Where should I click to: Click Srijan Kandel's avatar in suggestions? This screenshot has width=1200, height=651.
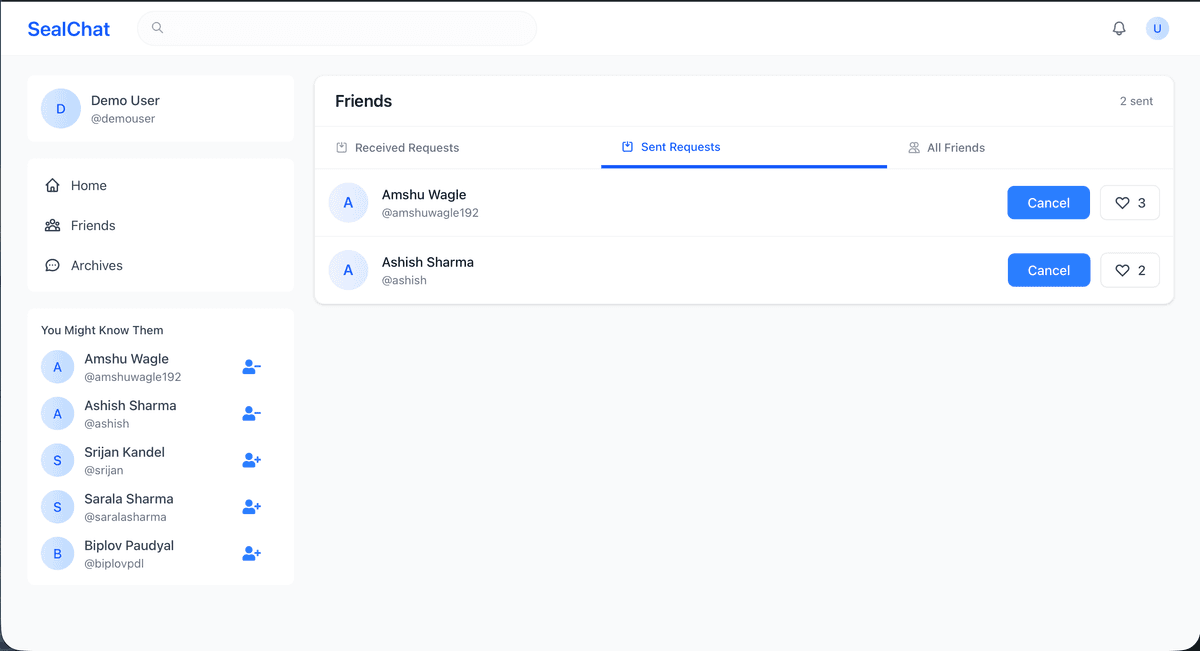pos(57,460)
